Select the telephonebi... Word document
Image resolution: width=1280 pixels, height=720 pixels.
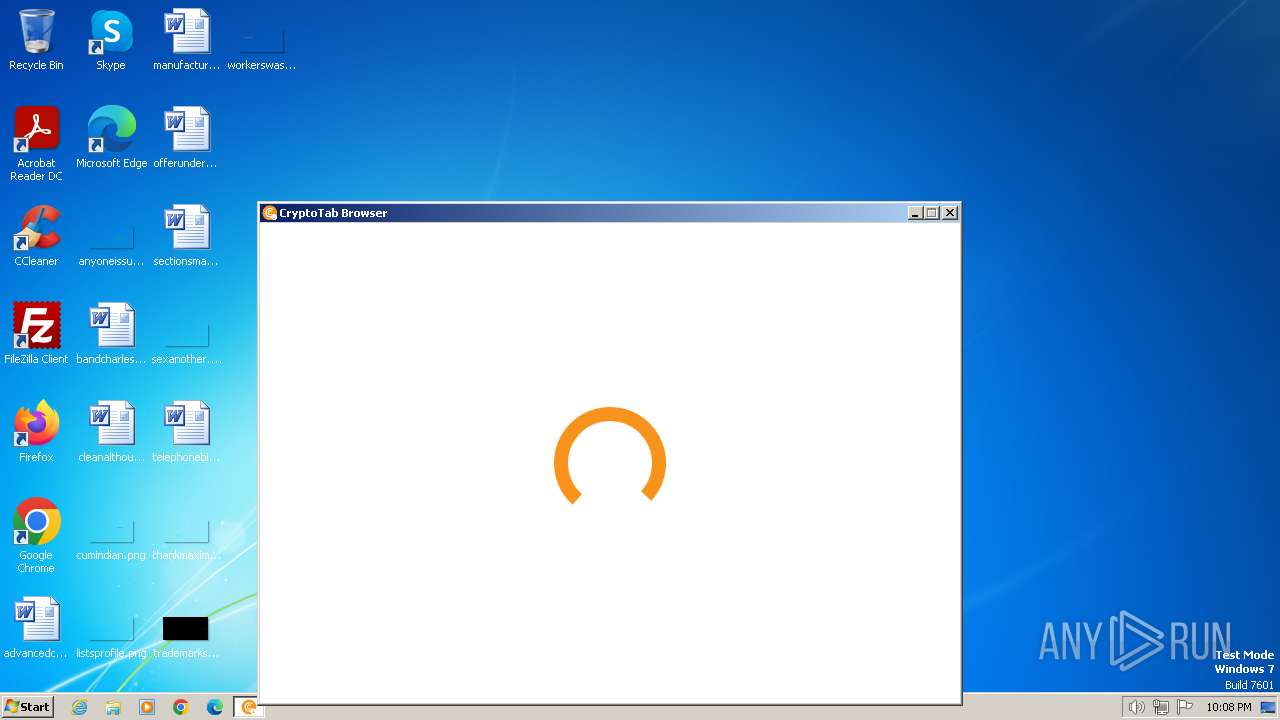(186, 432)
